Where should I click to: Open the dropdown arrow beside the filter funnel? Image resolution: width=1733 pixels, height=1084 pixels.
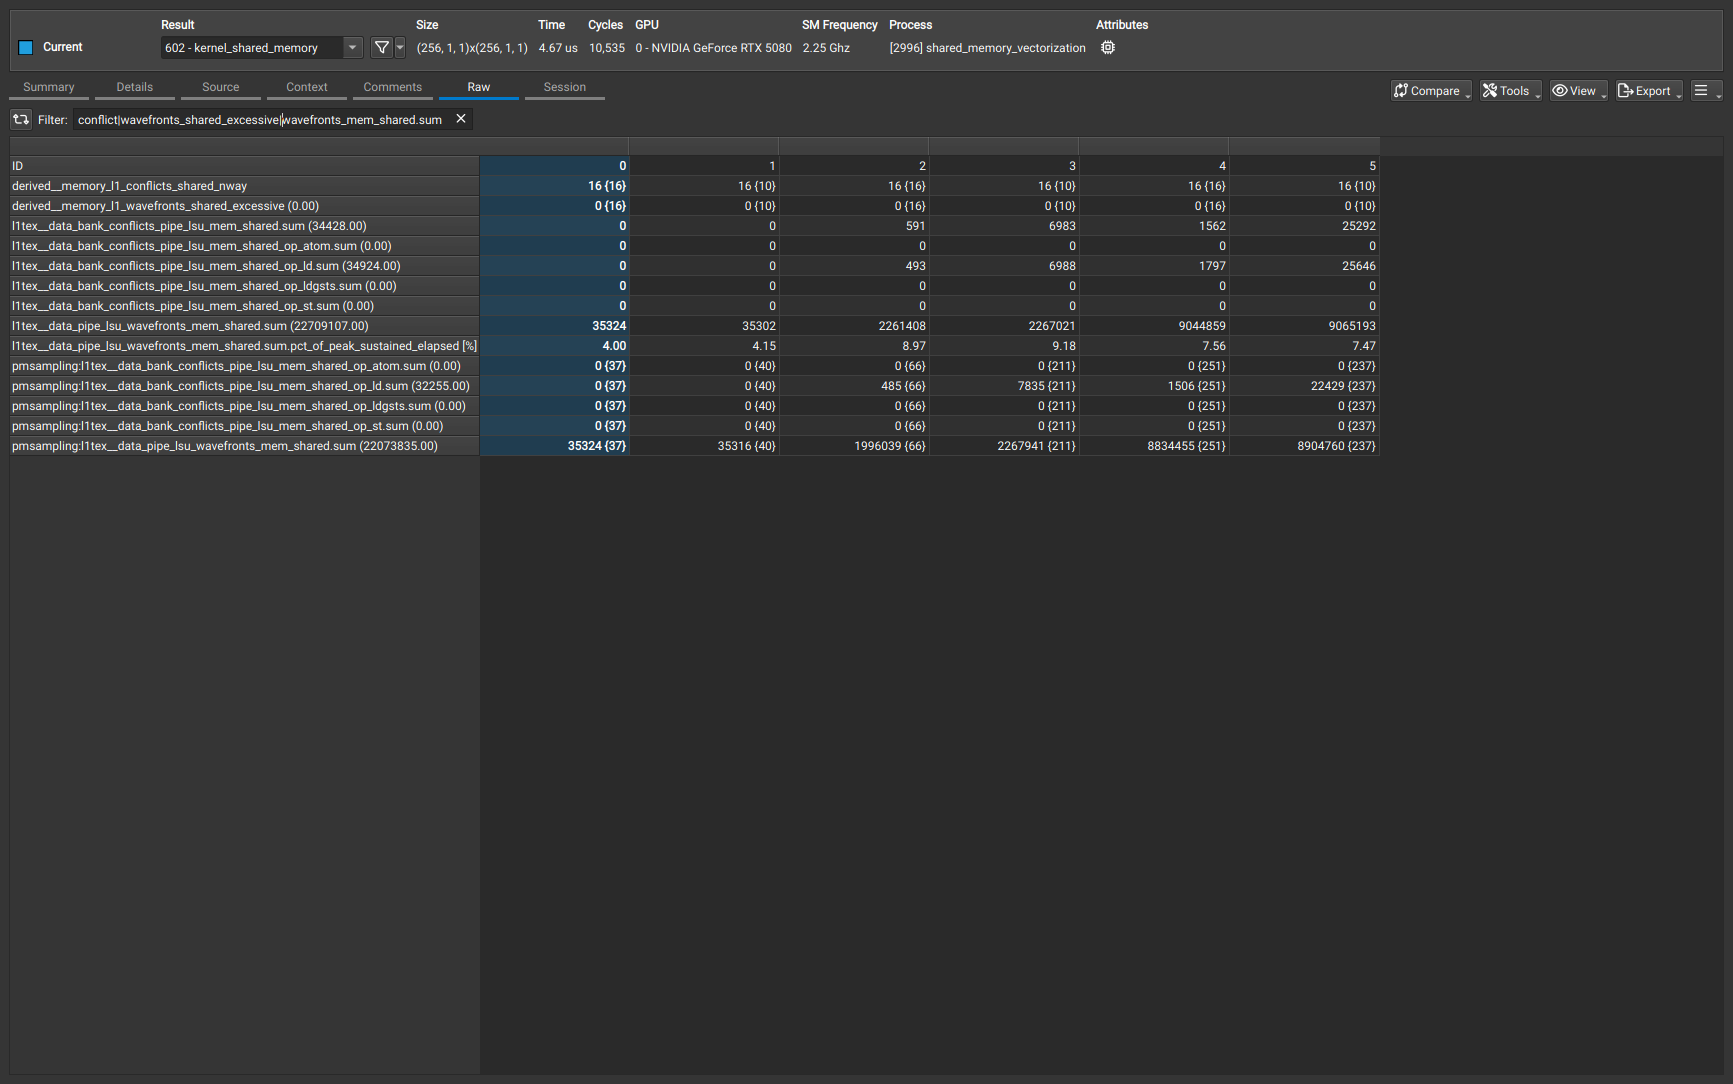[x=399, y=47]
